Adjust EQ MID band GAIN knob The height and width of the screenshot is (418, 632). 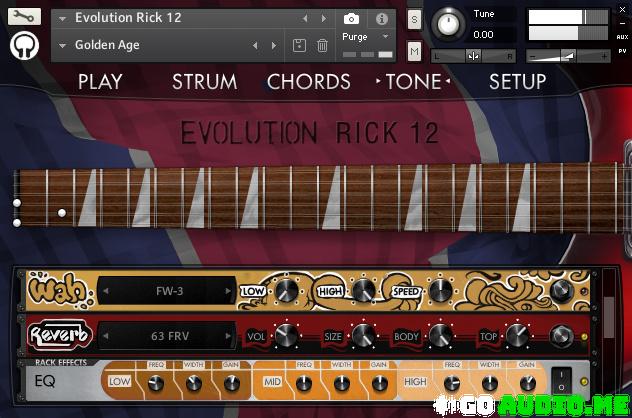[379, 383]
